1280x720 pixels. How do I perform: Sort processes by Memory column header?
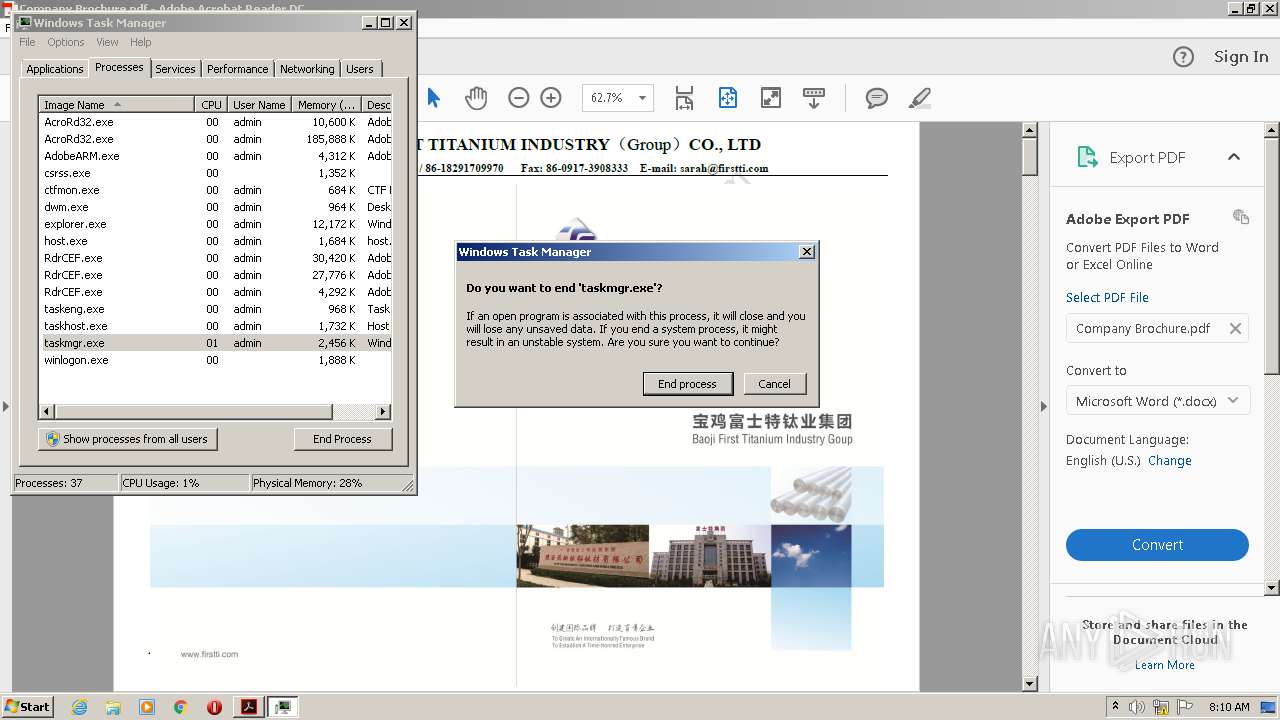[x=327, y=105]
